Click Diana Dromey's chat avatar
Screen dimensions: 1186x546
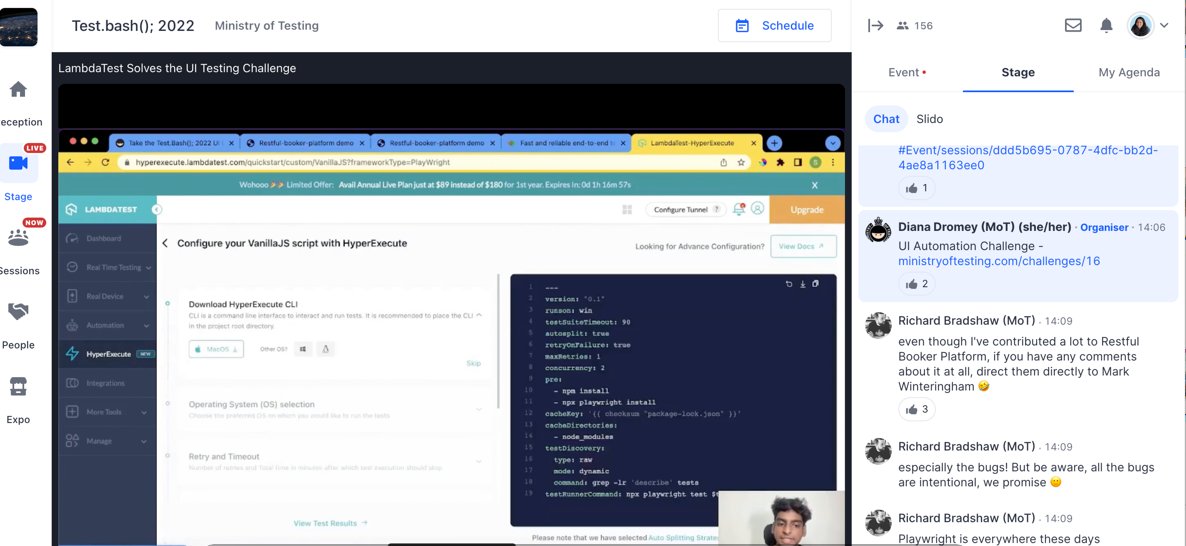(877, 231)
